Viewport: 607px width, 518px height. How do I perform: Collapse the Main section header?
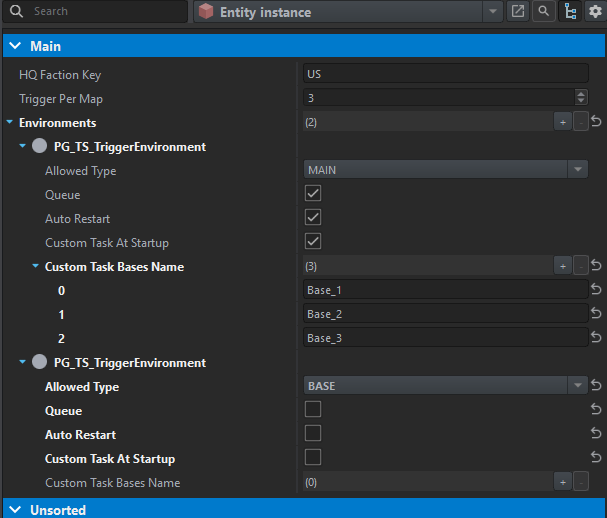[14, 46]
